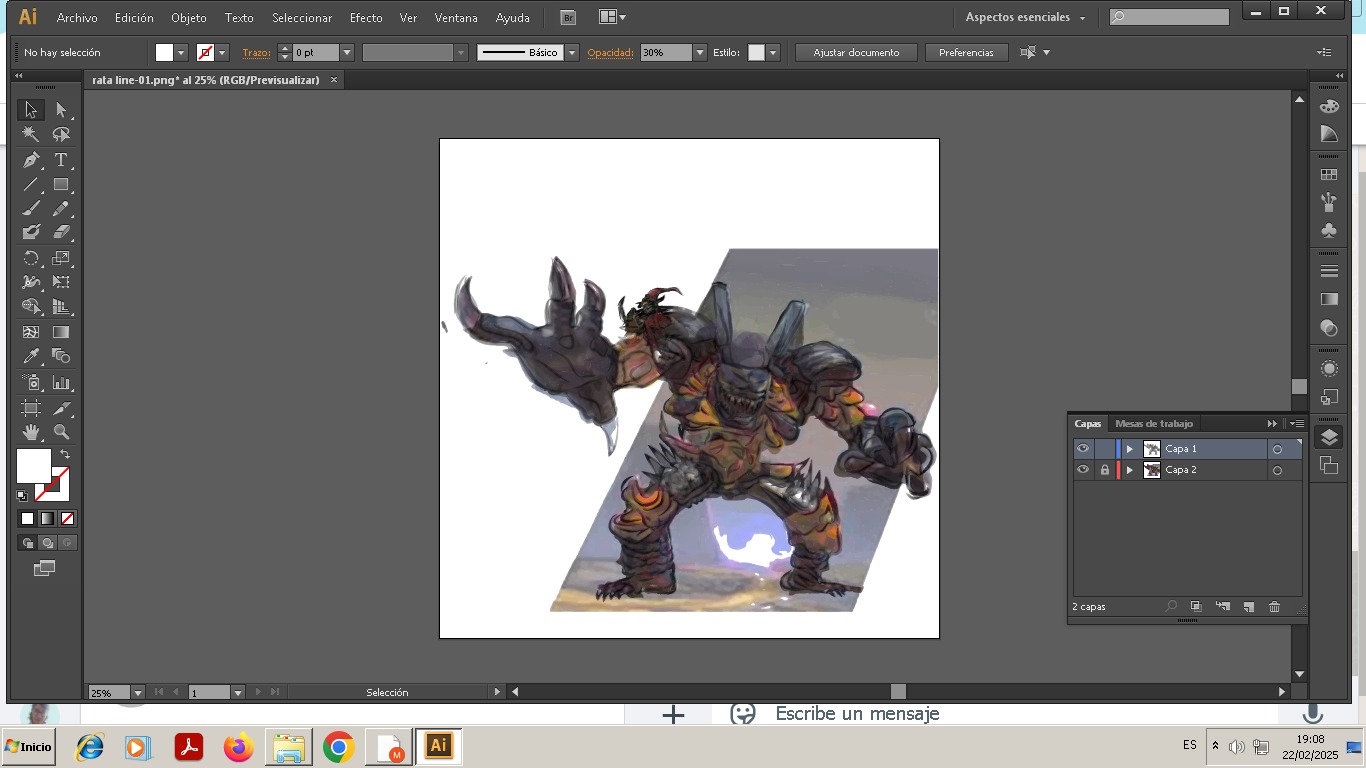Screen dimensions: 1366x768
Task: Select the Eyedropper tool
Action: pyautogui.click(x=31, y=356)
